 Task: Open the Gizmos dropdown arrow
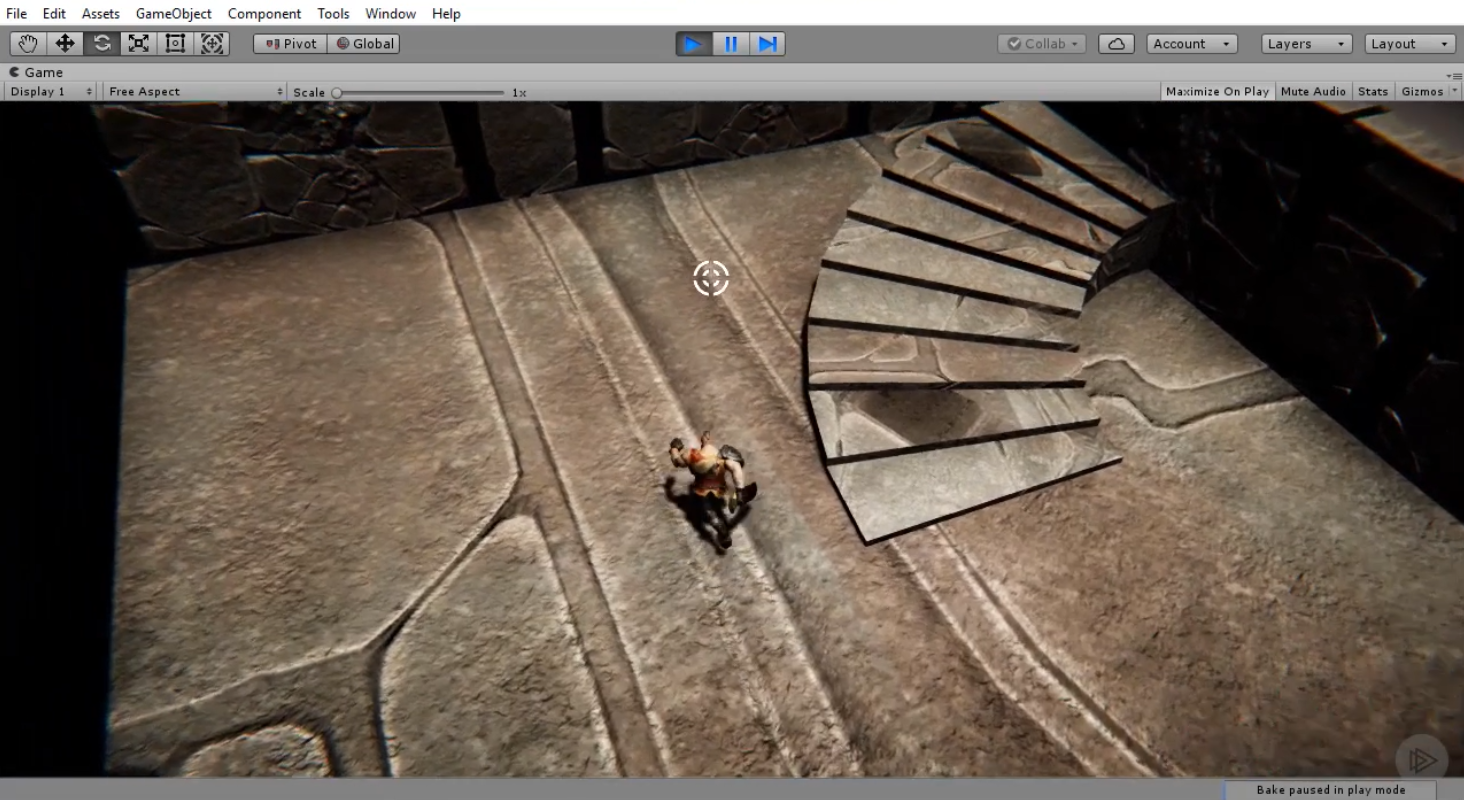[1454, 92]
